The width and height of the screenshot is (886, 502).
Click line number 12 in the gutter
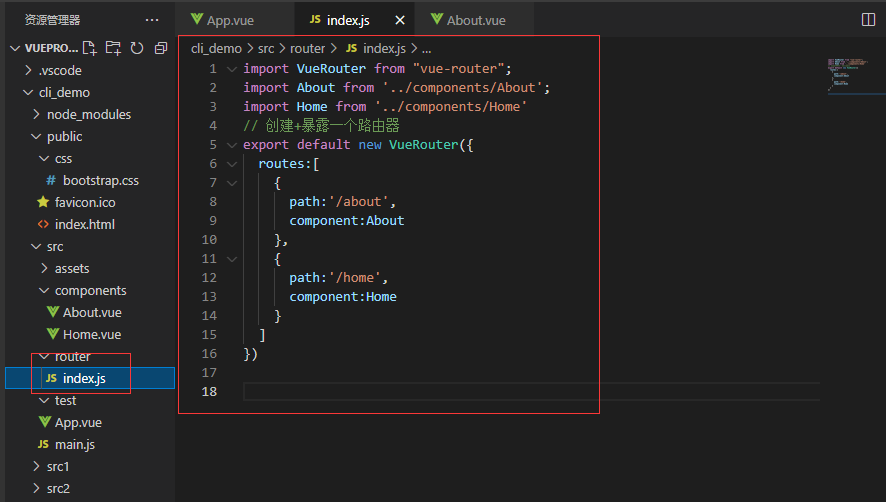(x=209, y=278)
